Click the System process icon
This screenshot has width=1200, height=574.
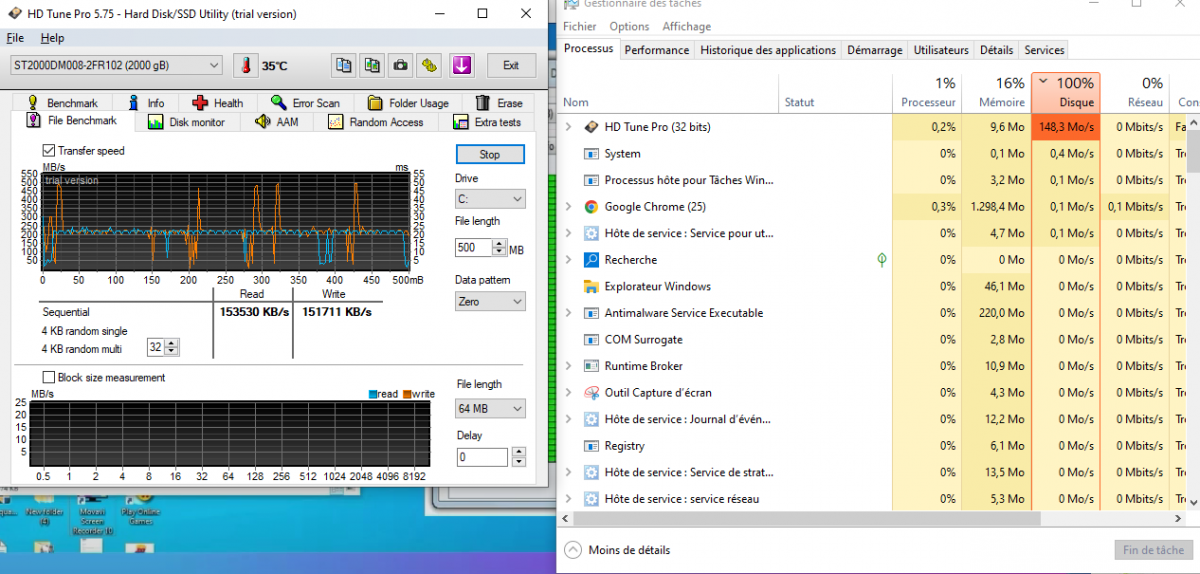click(590, 154)
